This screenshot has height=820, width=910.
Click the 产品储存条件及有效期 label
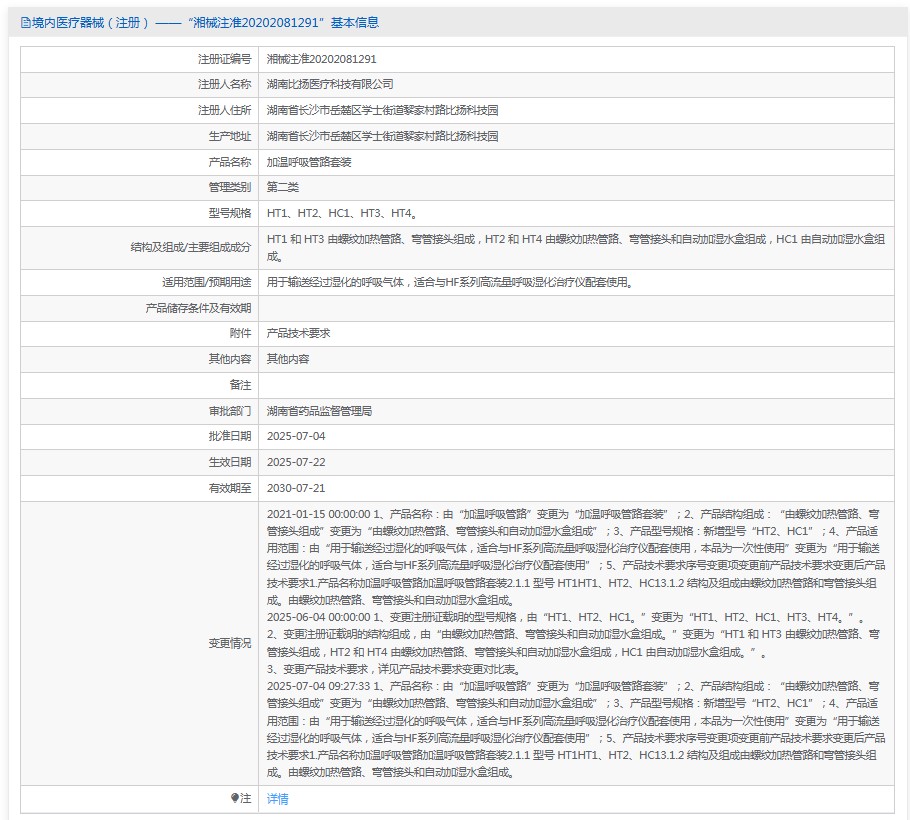[x=198, y=308]
